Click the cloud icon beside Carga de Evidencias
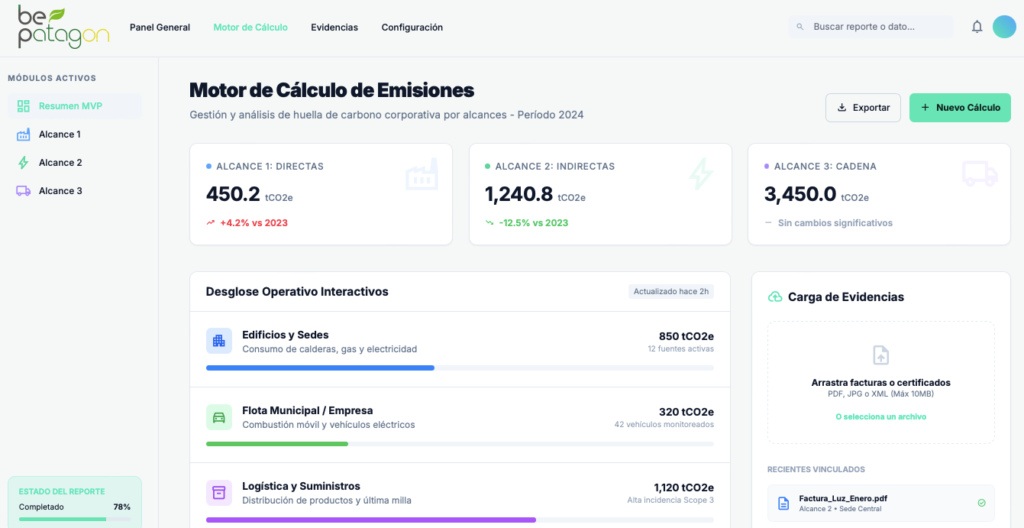 [775, 297]
